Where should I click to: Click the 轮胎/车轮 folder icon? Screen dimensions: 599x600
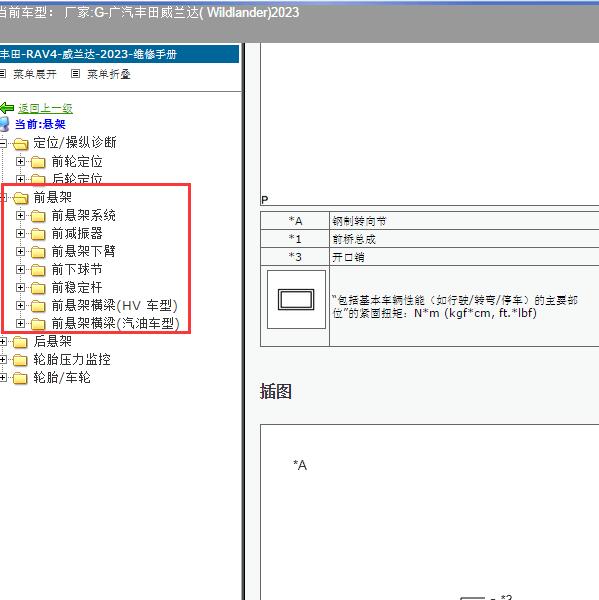pos(20,378)
